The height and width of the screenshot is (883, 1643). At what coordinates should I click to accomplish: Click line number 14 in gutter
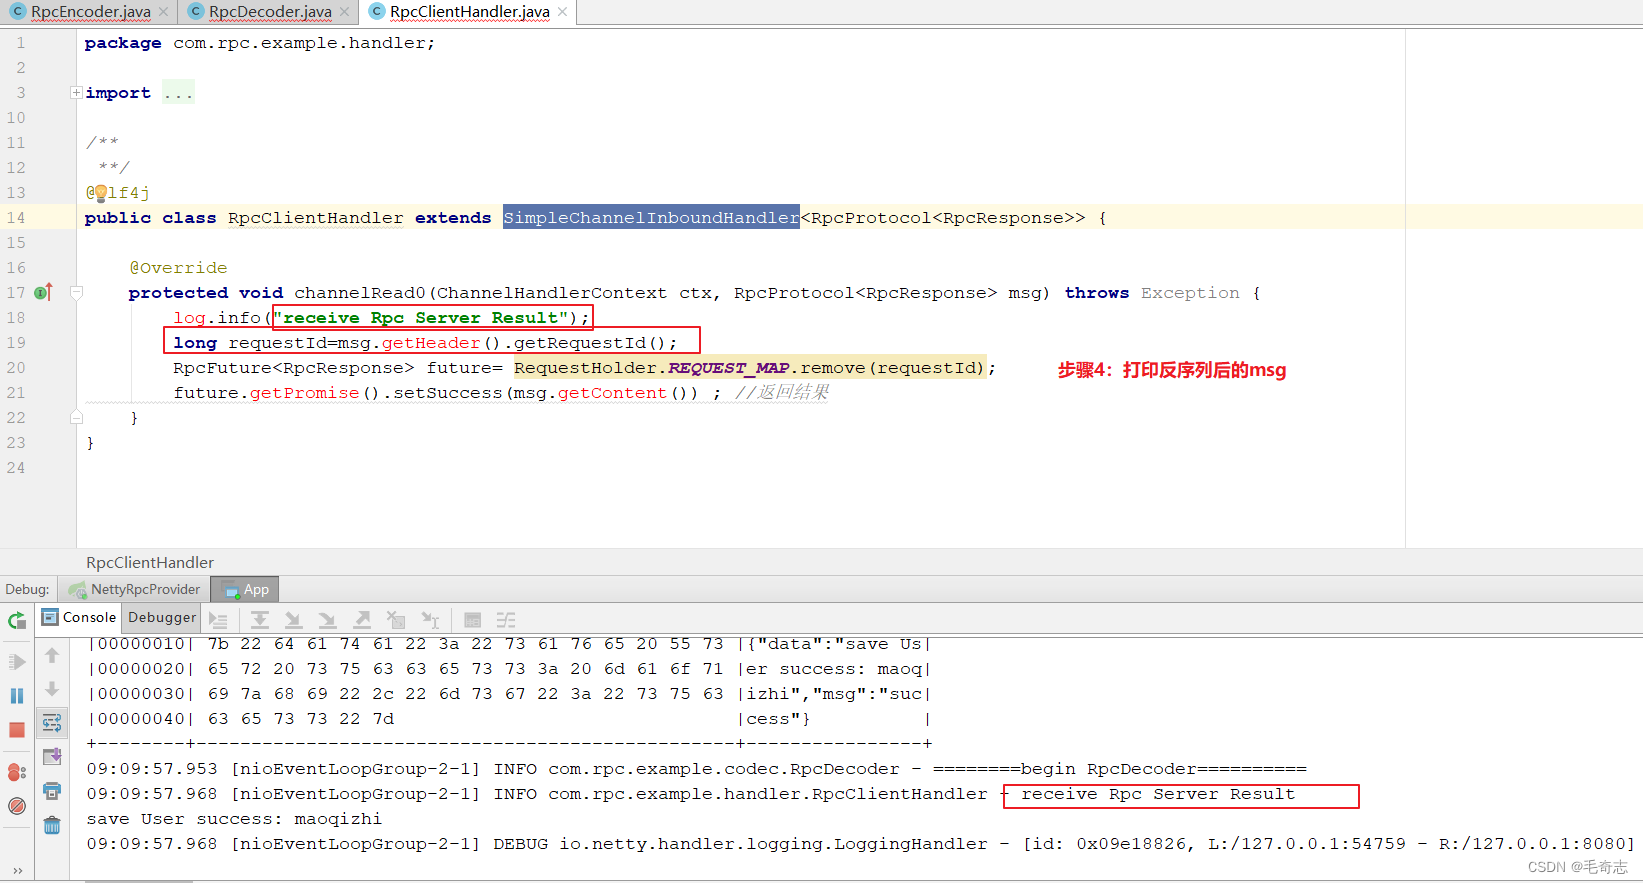coord(16,217)
